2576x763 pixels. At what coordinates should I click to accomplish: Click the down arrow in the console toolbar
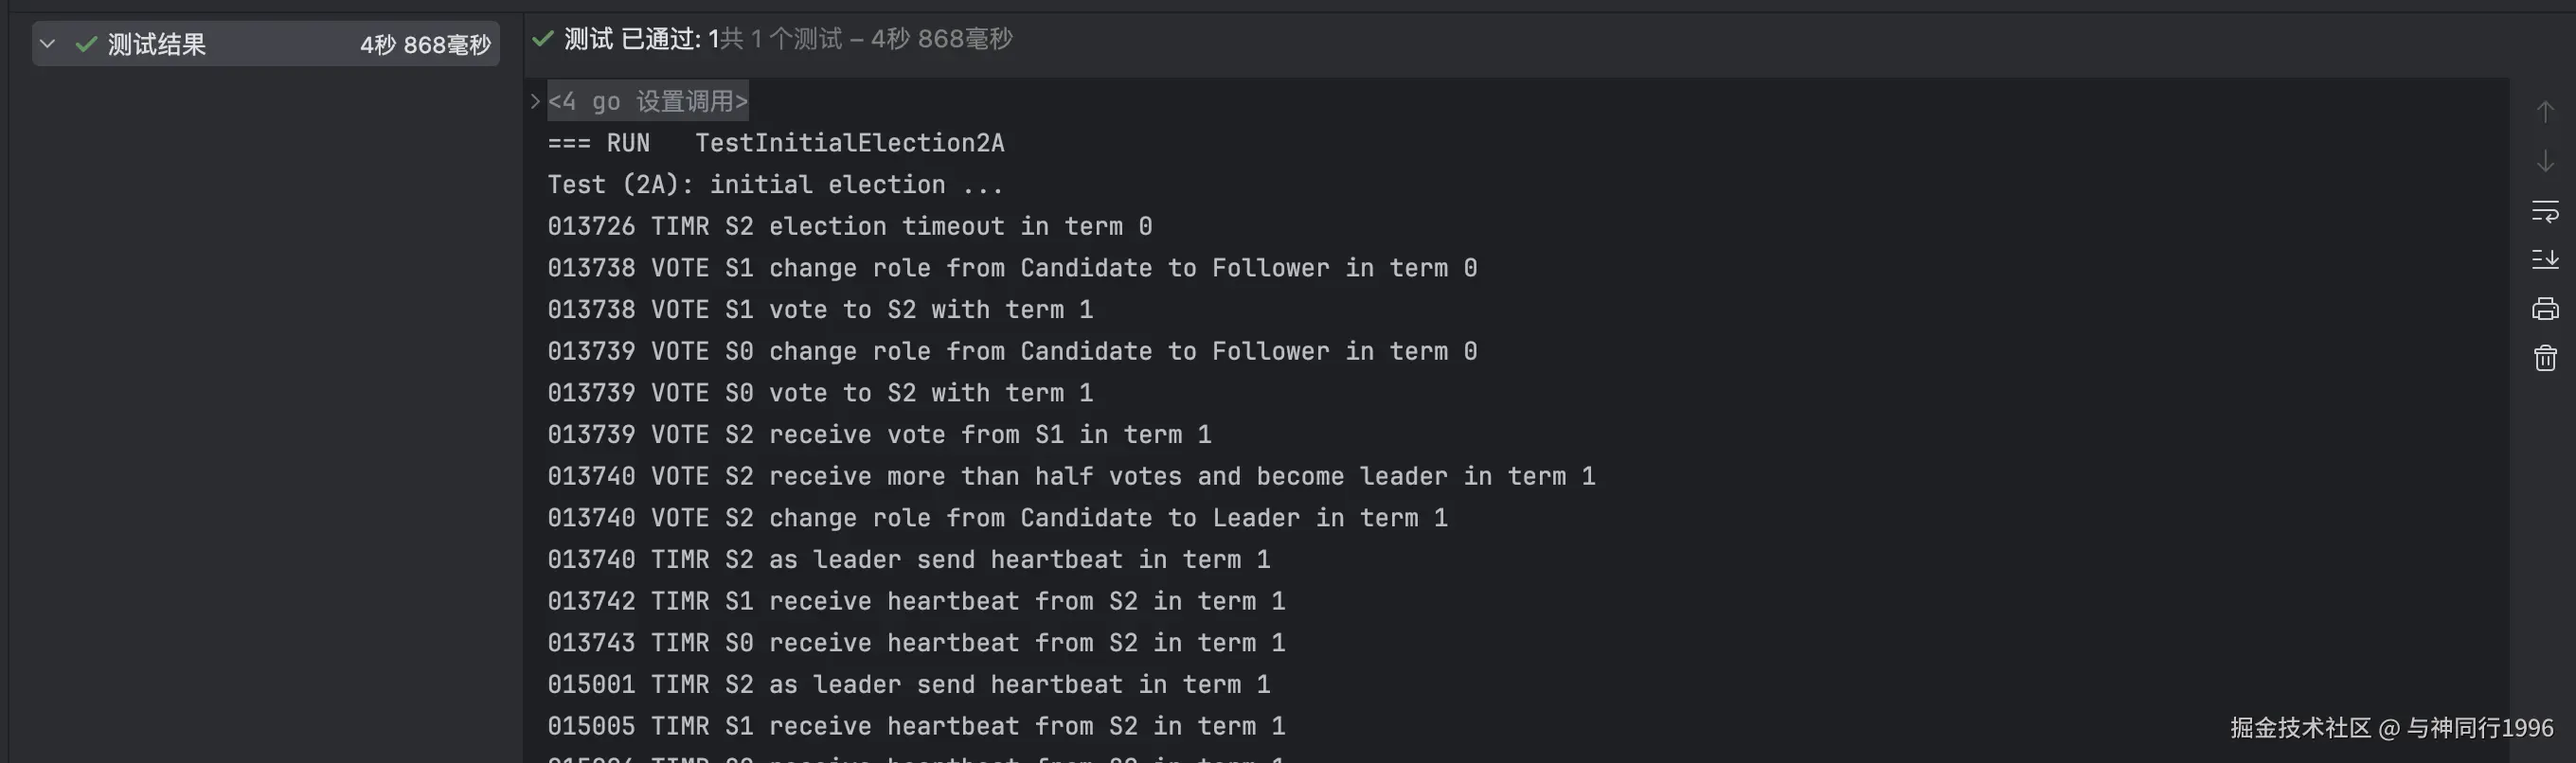pos(2544,161)
